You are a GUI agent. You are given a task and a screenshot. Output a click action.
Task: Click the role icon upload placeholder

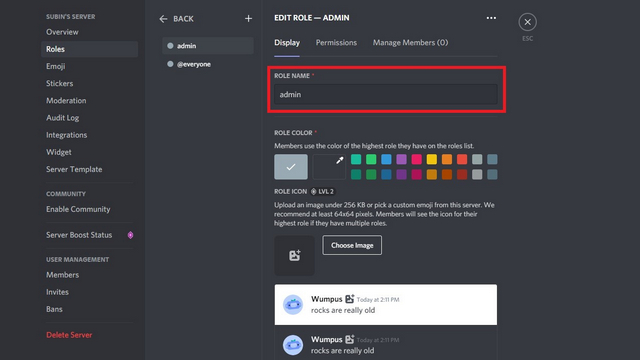pyautogui.click(x=294, y=256)
